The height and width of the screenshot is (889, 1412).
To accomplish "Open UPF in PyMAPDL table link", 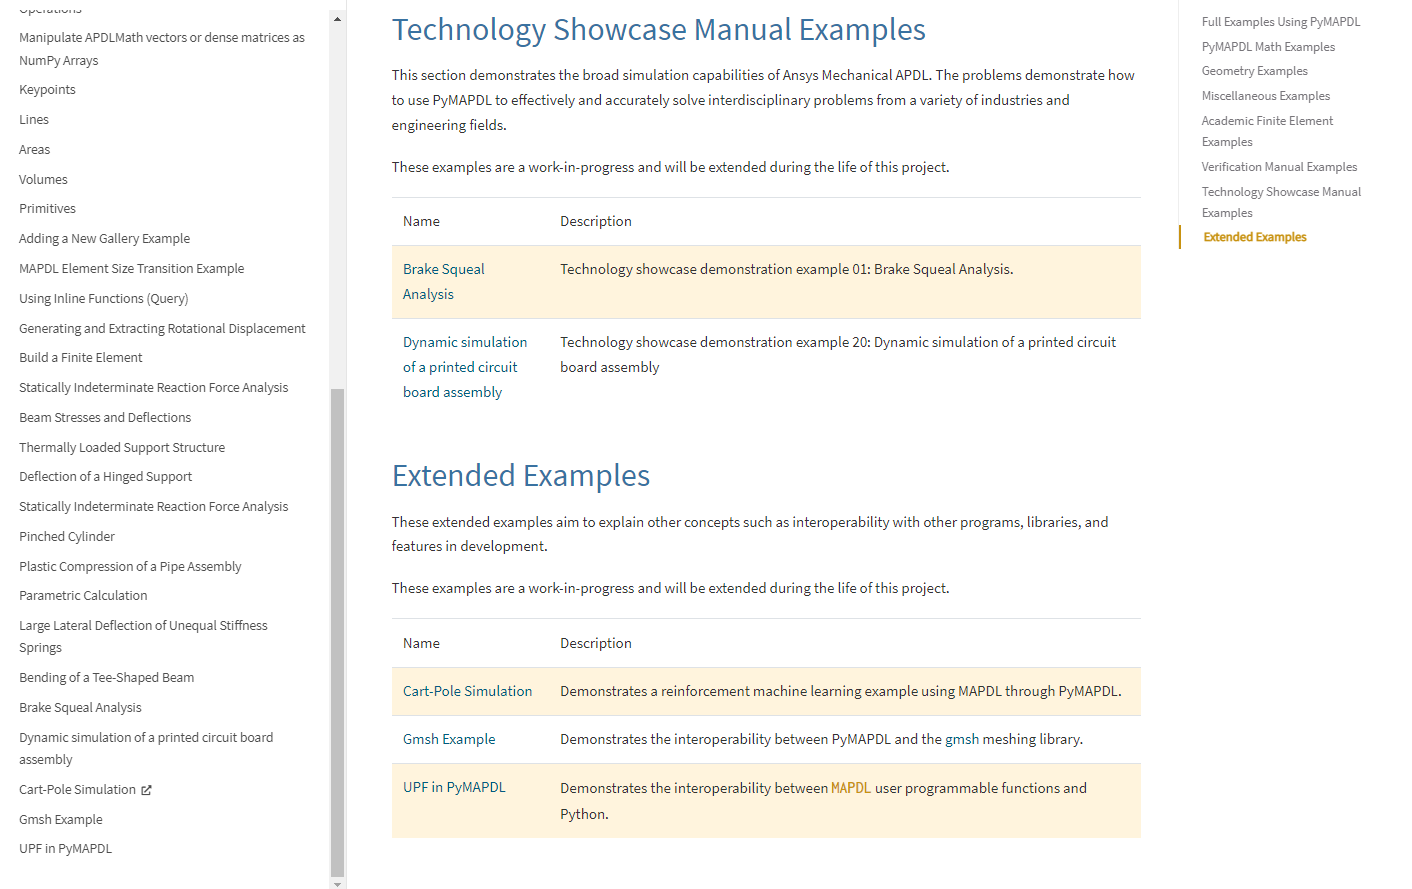I will tap(454, 787).
